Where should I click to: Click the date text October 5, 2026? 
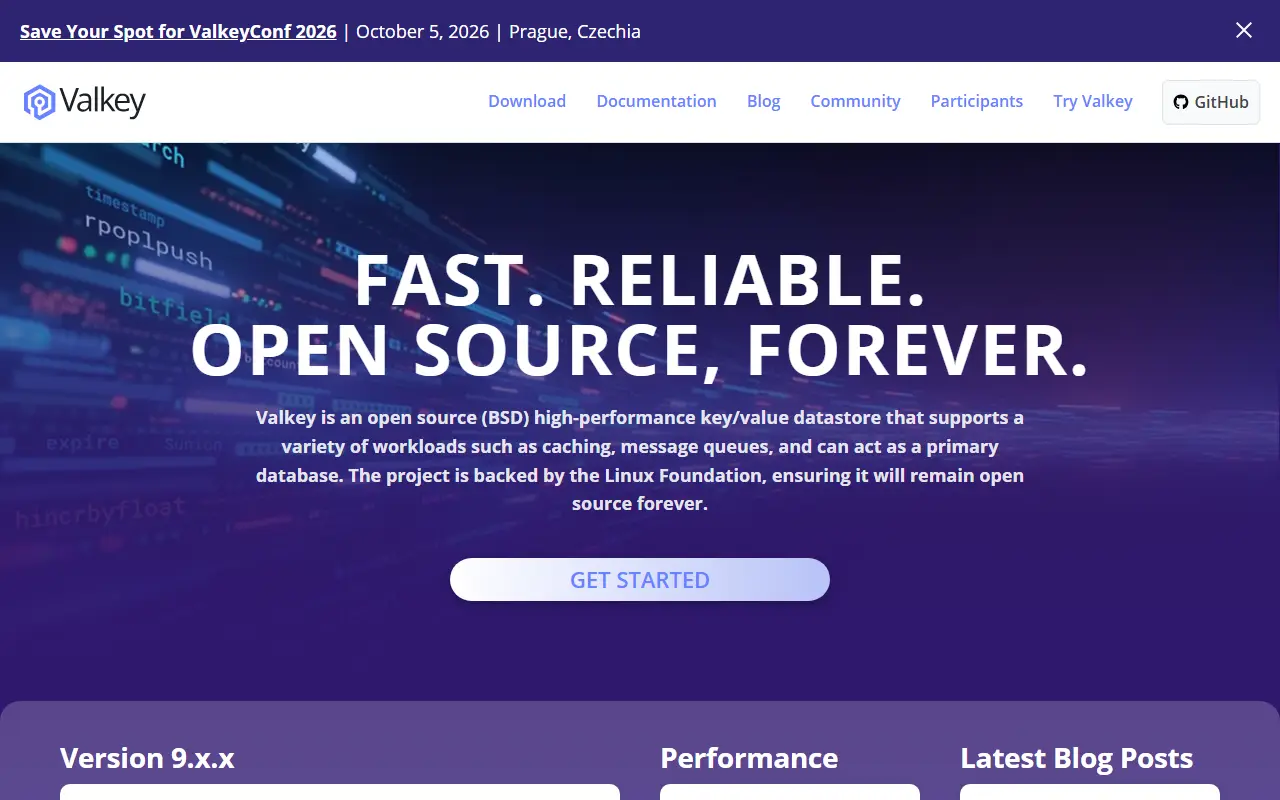click(x=423, y=31)
